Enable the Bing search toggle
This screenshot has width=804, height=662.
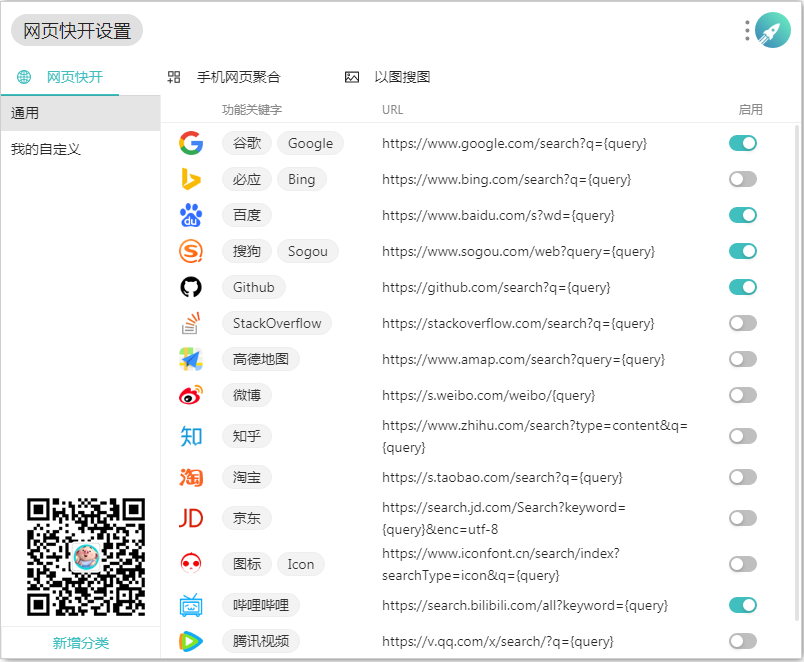tap(742, 179)
